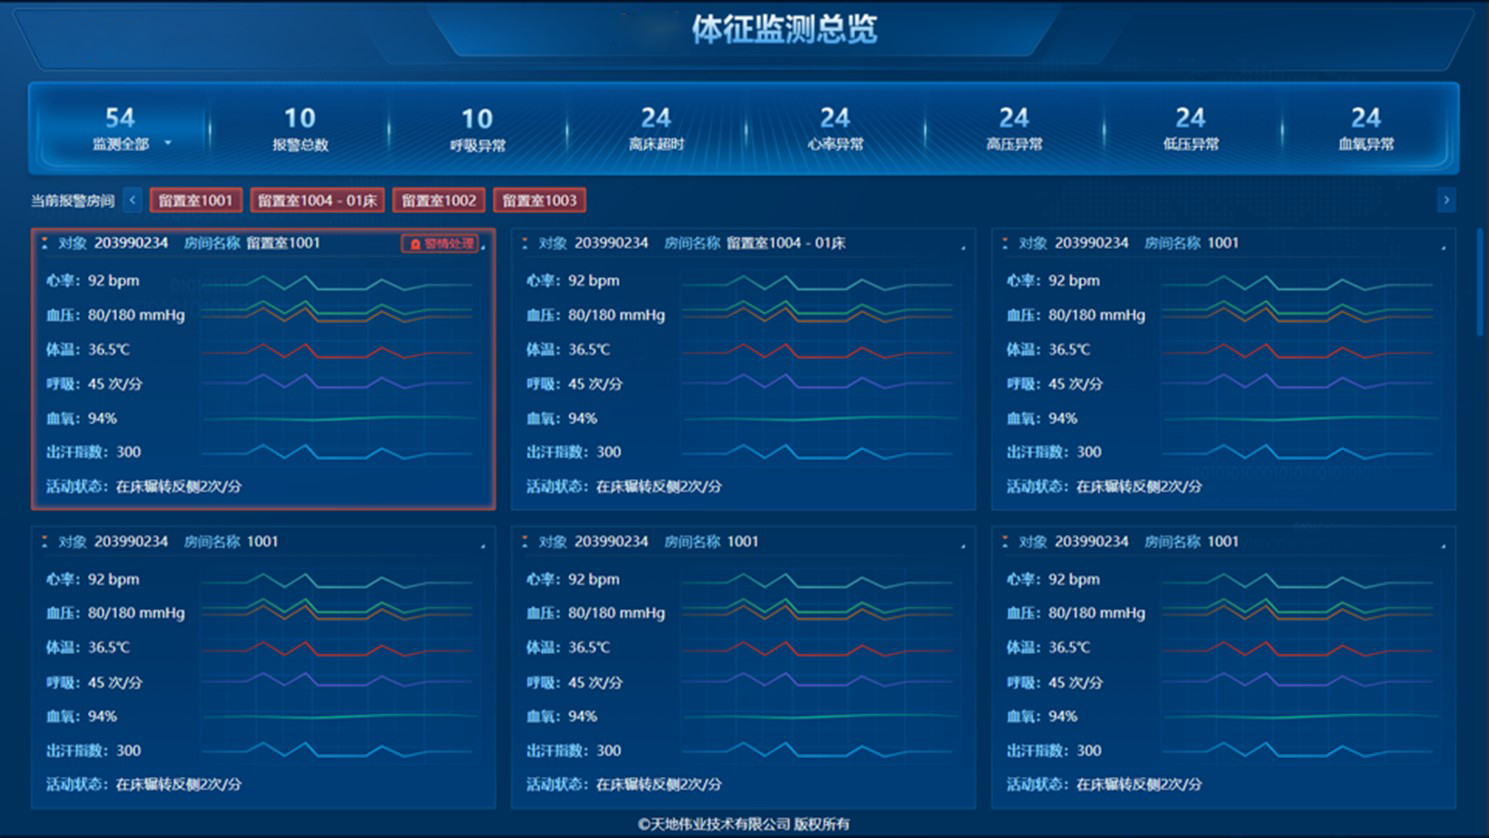The image size is (1489, 838).
Task: Click the expand icon on the bottom-middle 1001 card
Action: click(963, 545)
